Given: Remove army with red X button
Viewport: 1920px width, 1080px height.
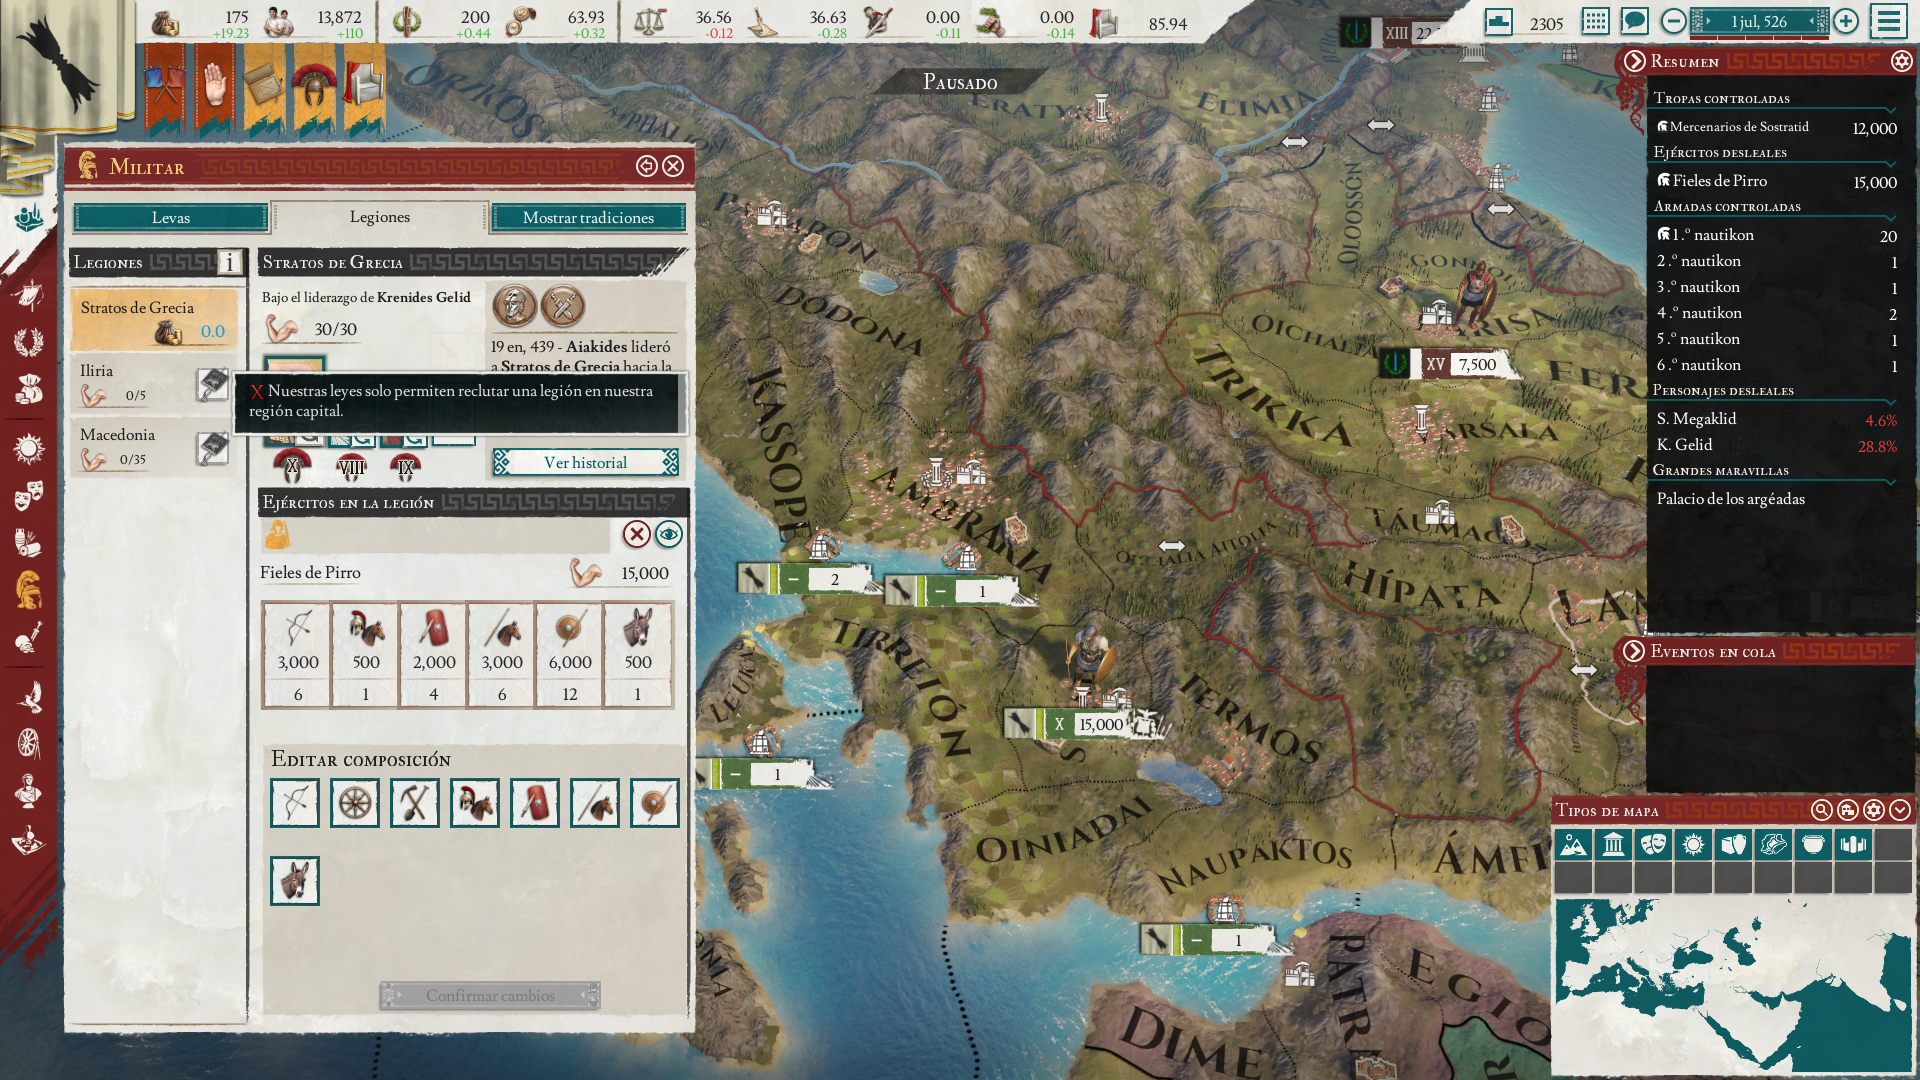Looking at the screenshot, I should click(637, 534).
